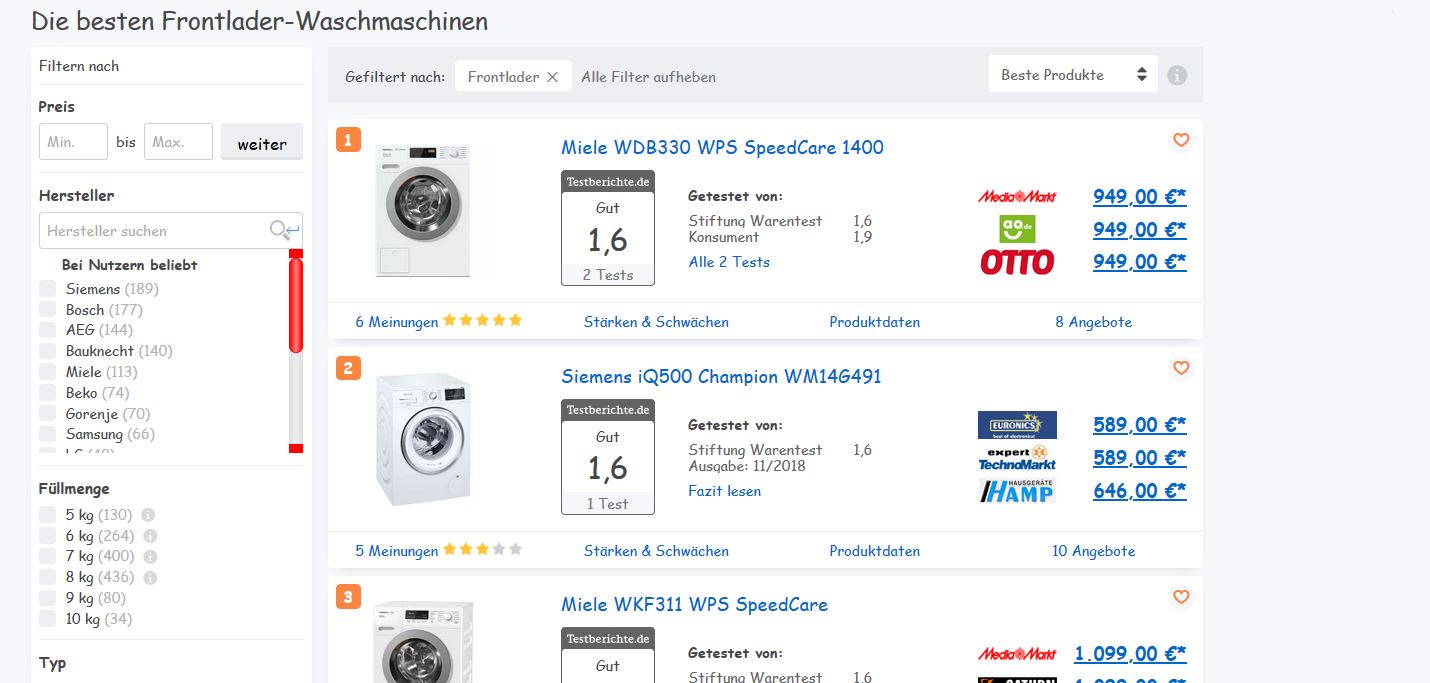Viewport: 1430px width, 683px height.
Task: Tick the Miele manufacturer checkbox
Action: (x=47, y=372)
